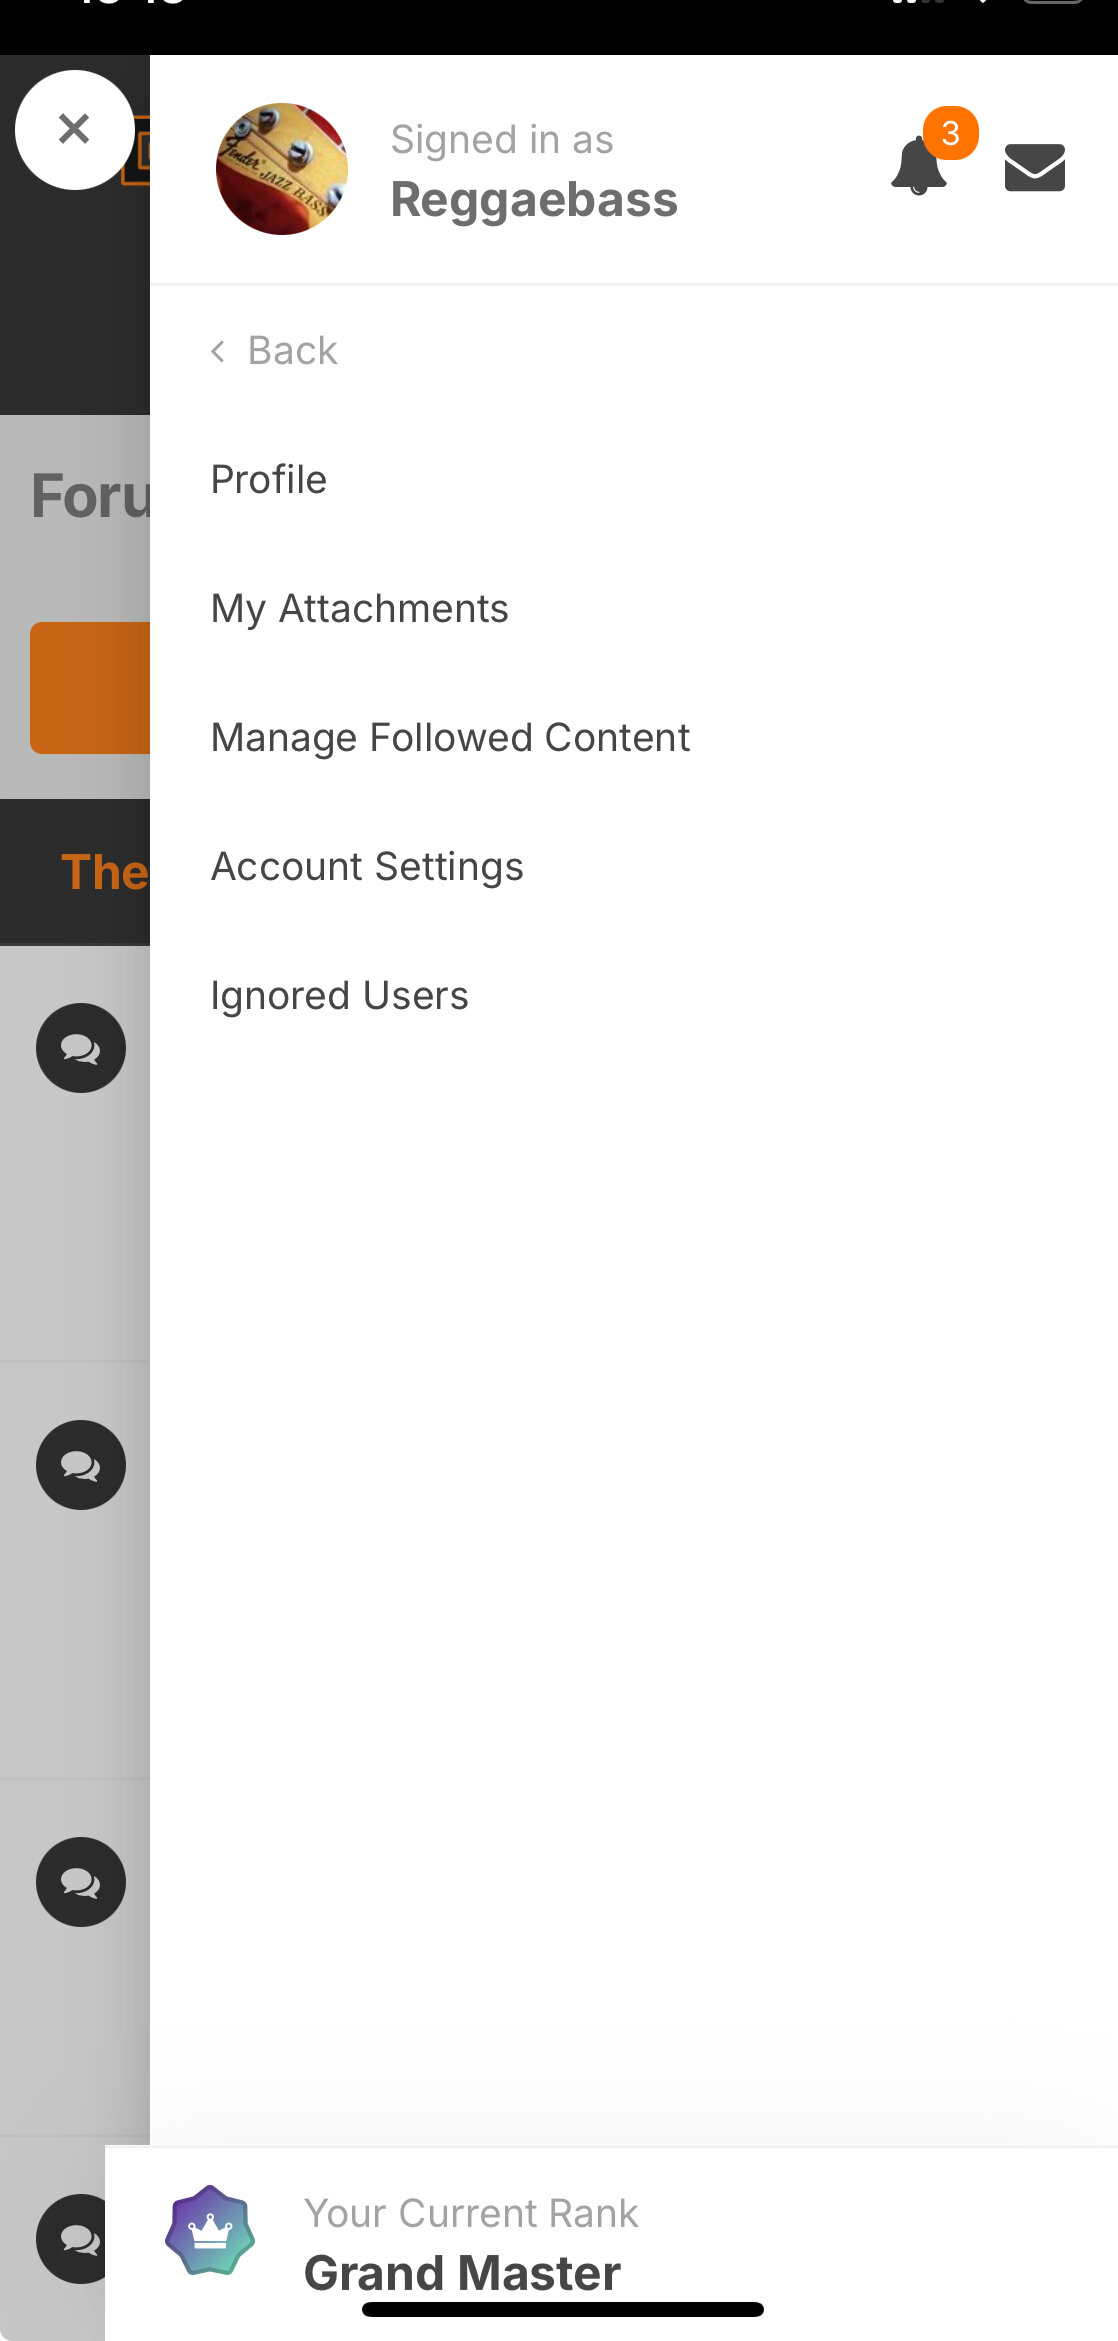Open the Ignored Users list
Image resolution: width=1118 pixels, height=2341 pixels.
click(339, 996)
